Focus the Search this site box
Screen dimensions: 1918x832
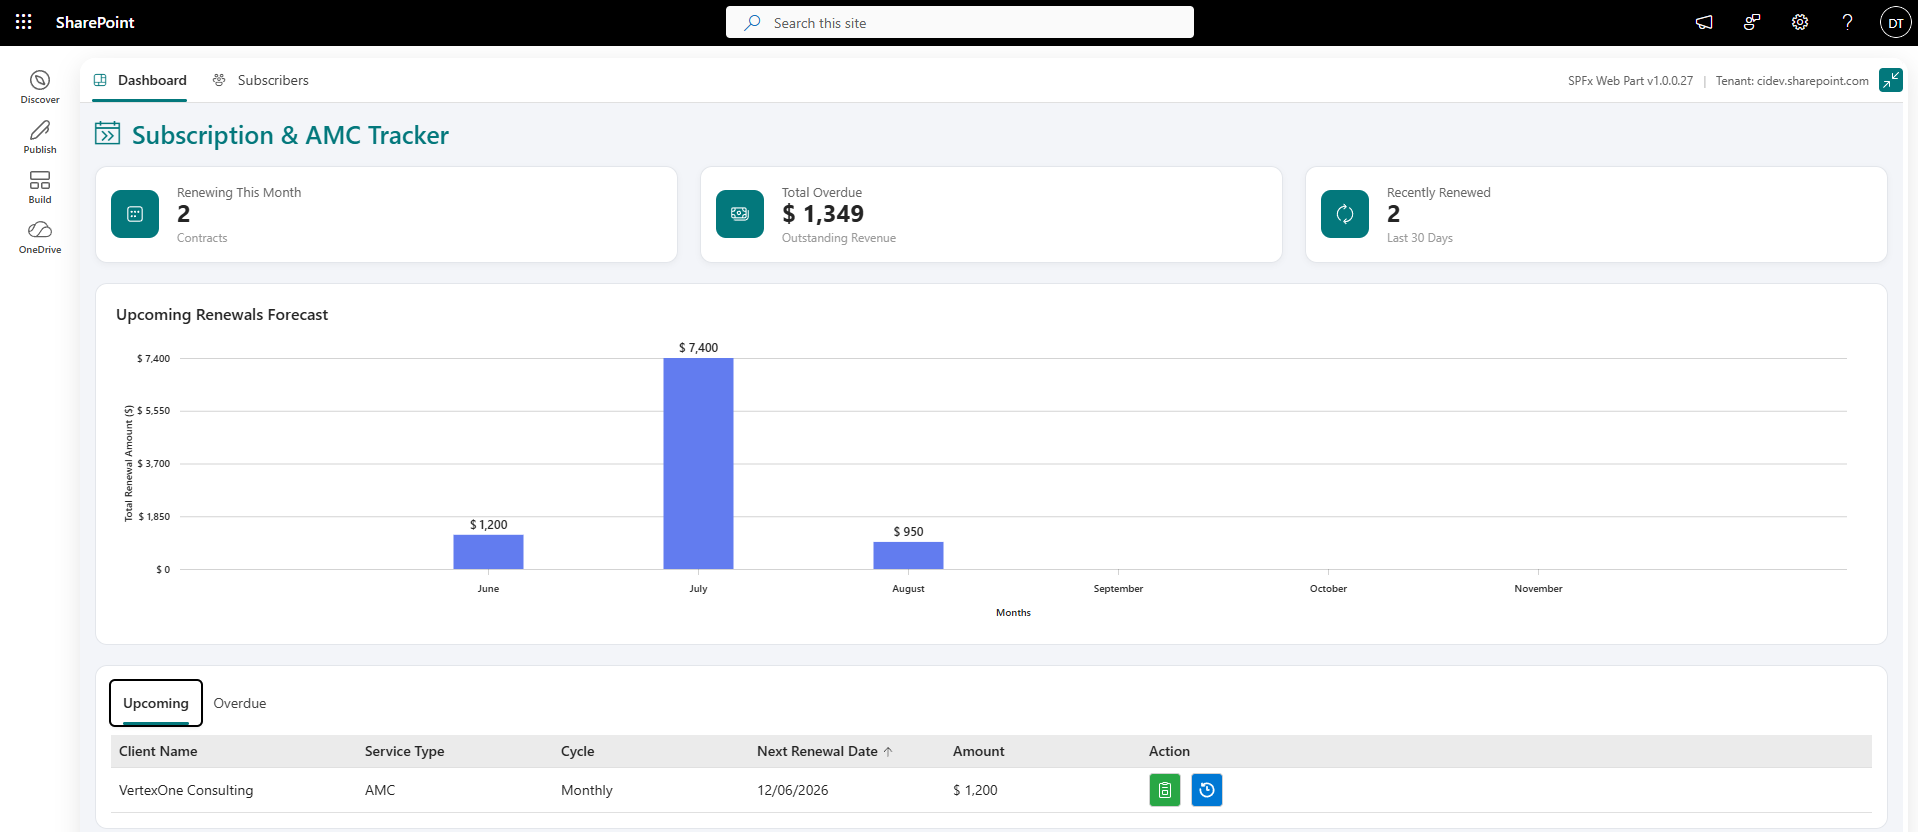[x=960, y=22]
